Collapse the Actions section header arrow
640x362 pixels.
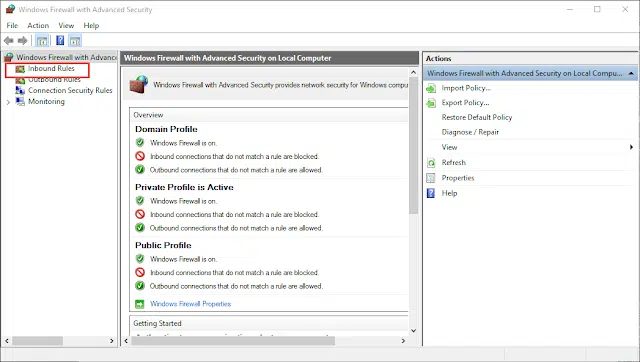pos(631,73)
